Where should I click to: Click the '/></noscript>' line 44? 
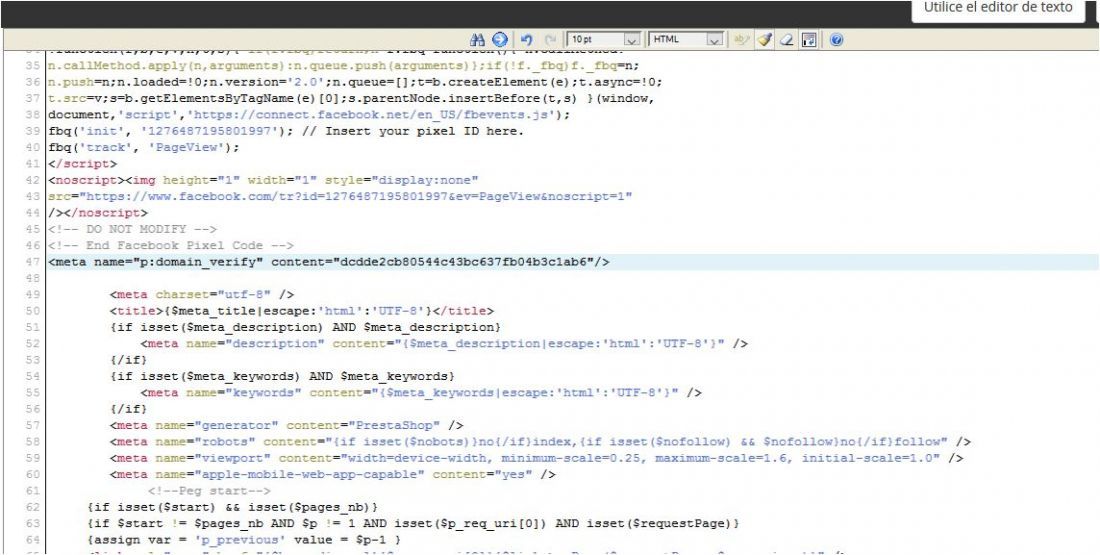coord(98,213)
